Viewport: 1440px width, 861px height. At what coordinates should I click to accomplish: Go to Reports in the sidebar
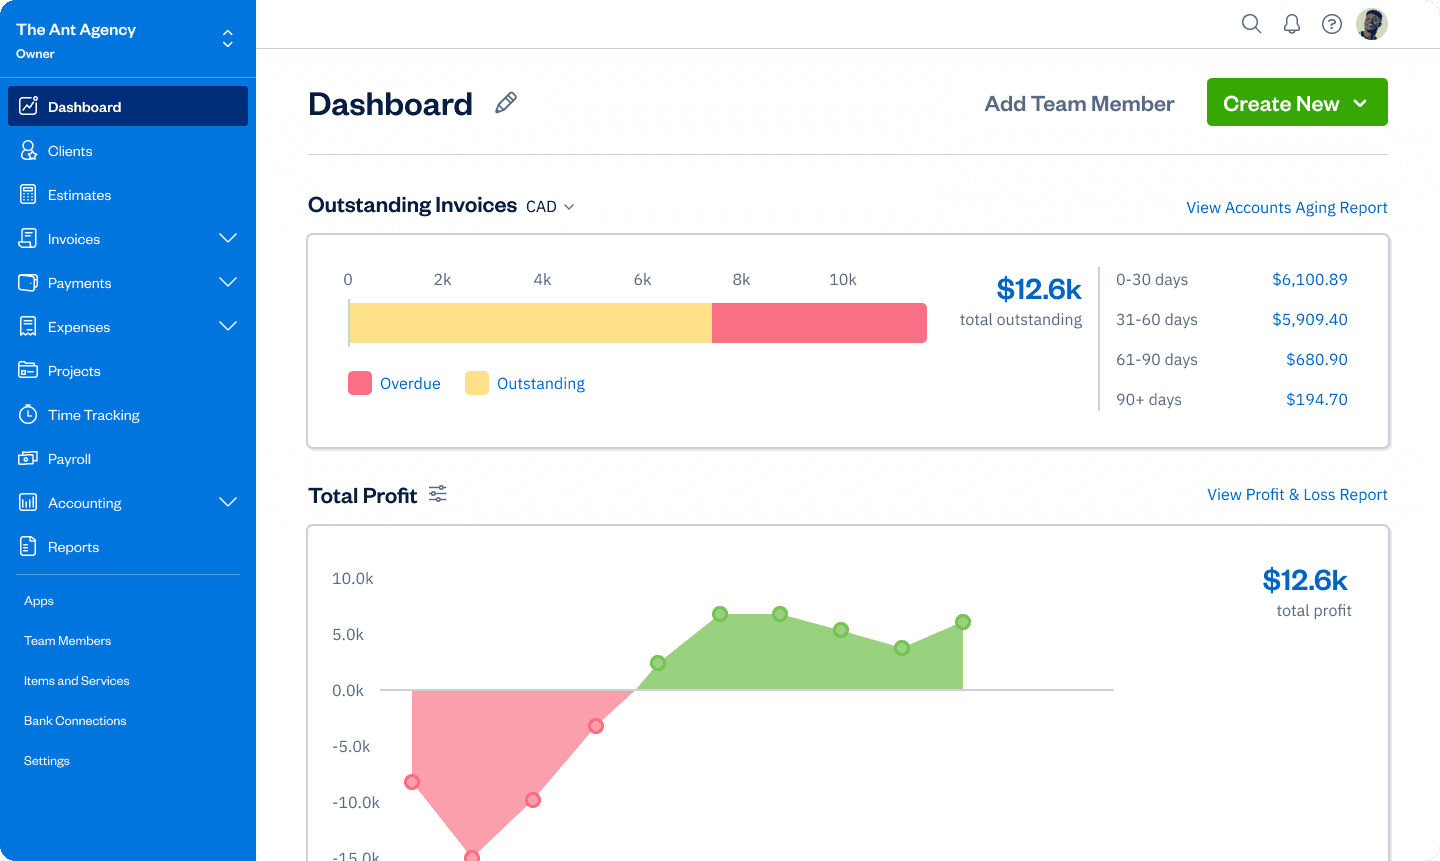coord(73,547)
